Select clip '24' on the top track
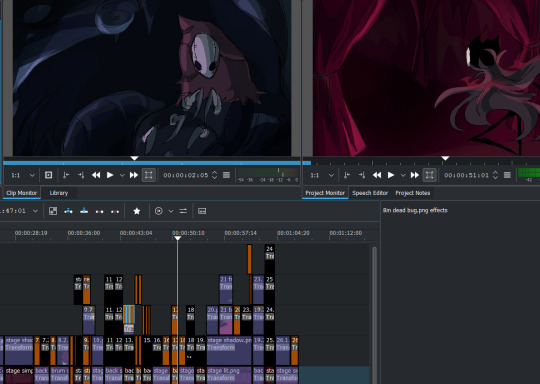Image resolution: width=540 pixels, height=384 pixels. coord(270,259)
